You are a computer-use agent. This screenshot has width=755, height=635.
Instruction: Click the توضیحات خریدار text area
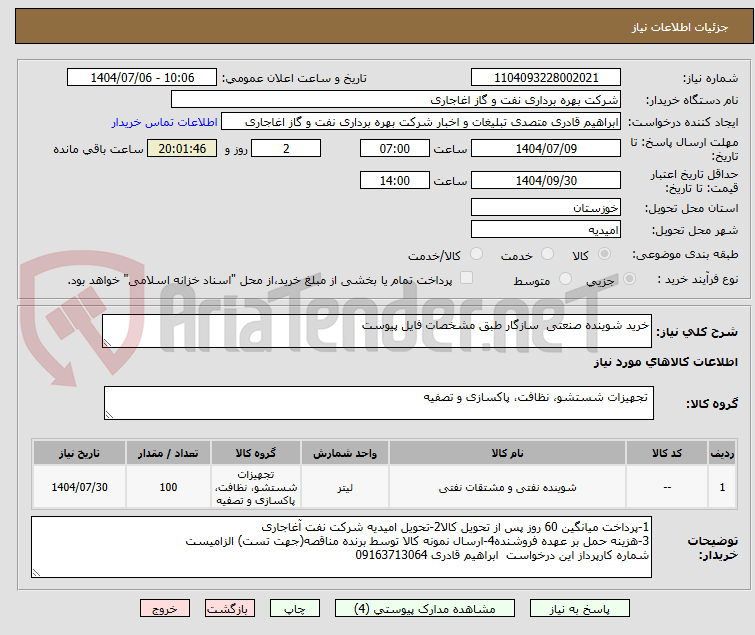(x=341, y=547)
